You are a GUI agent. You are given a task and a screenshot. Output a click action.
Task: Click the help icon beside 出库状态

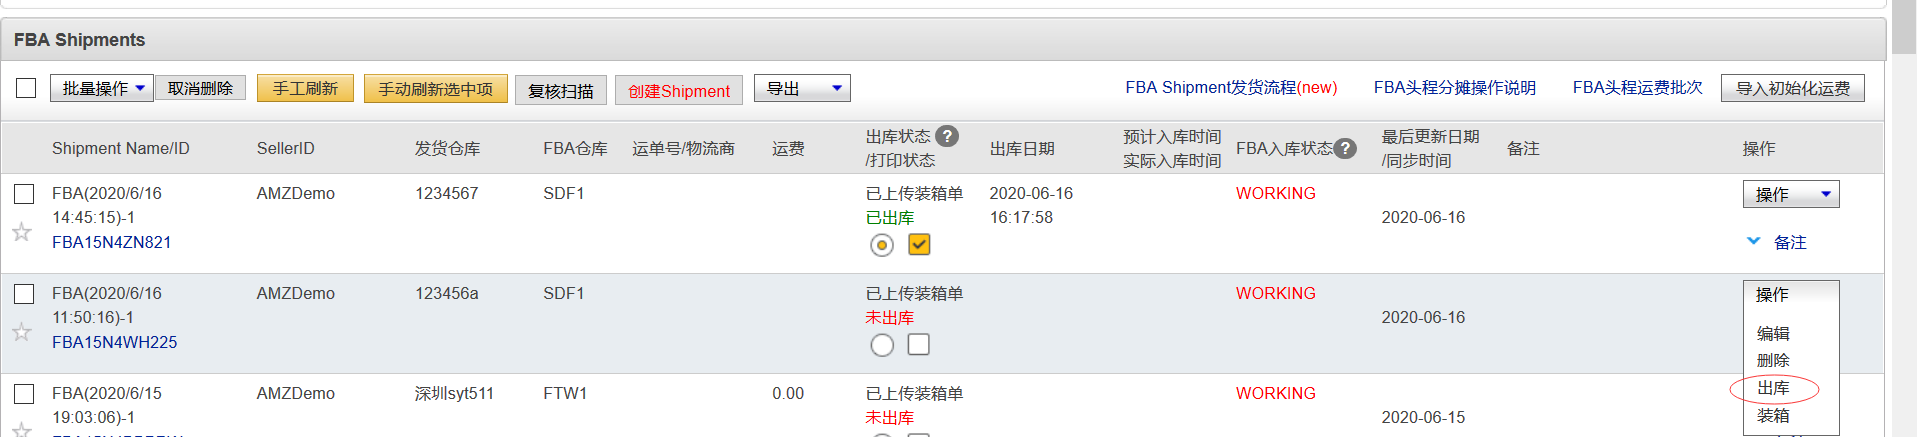tap(947, 136)
